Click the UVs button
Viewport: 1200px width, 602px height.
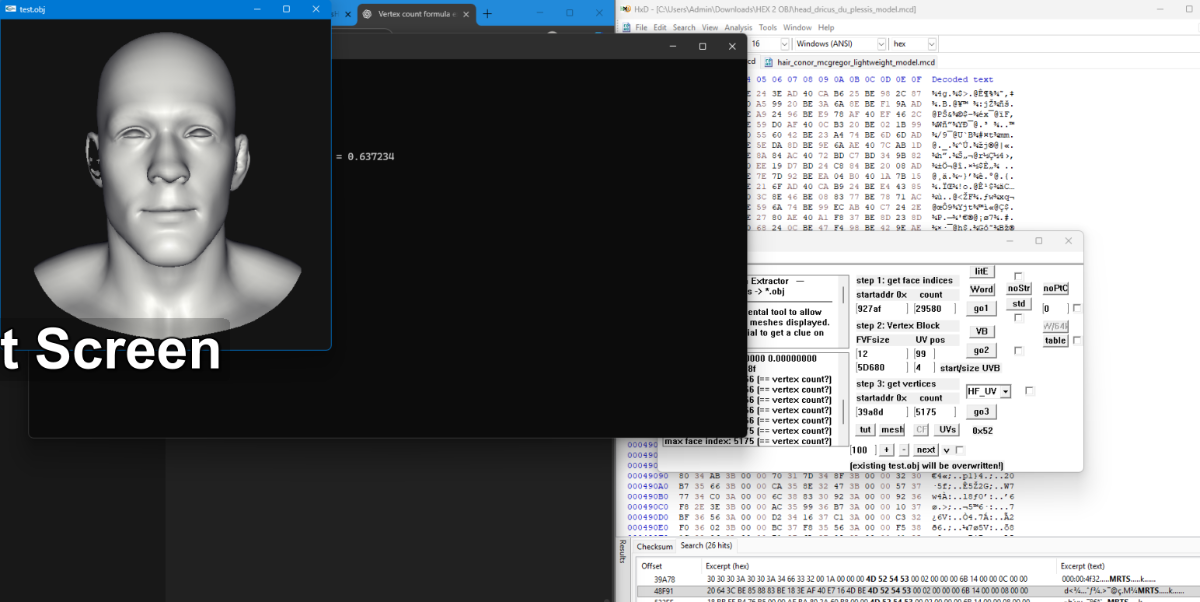tap(946, 430)
